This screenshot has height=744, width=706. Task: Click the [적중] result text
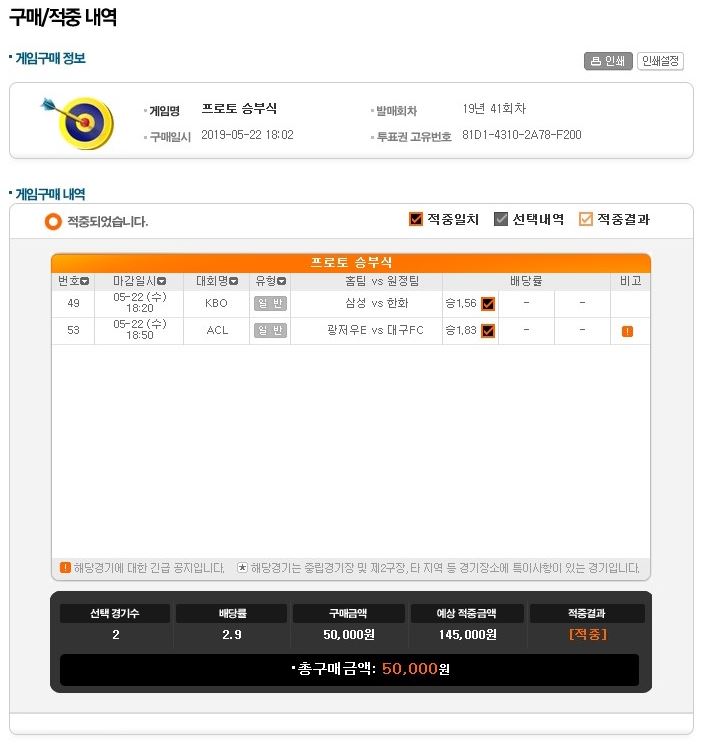[588, 634]
